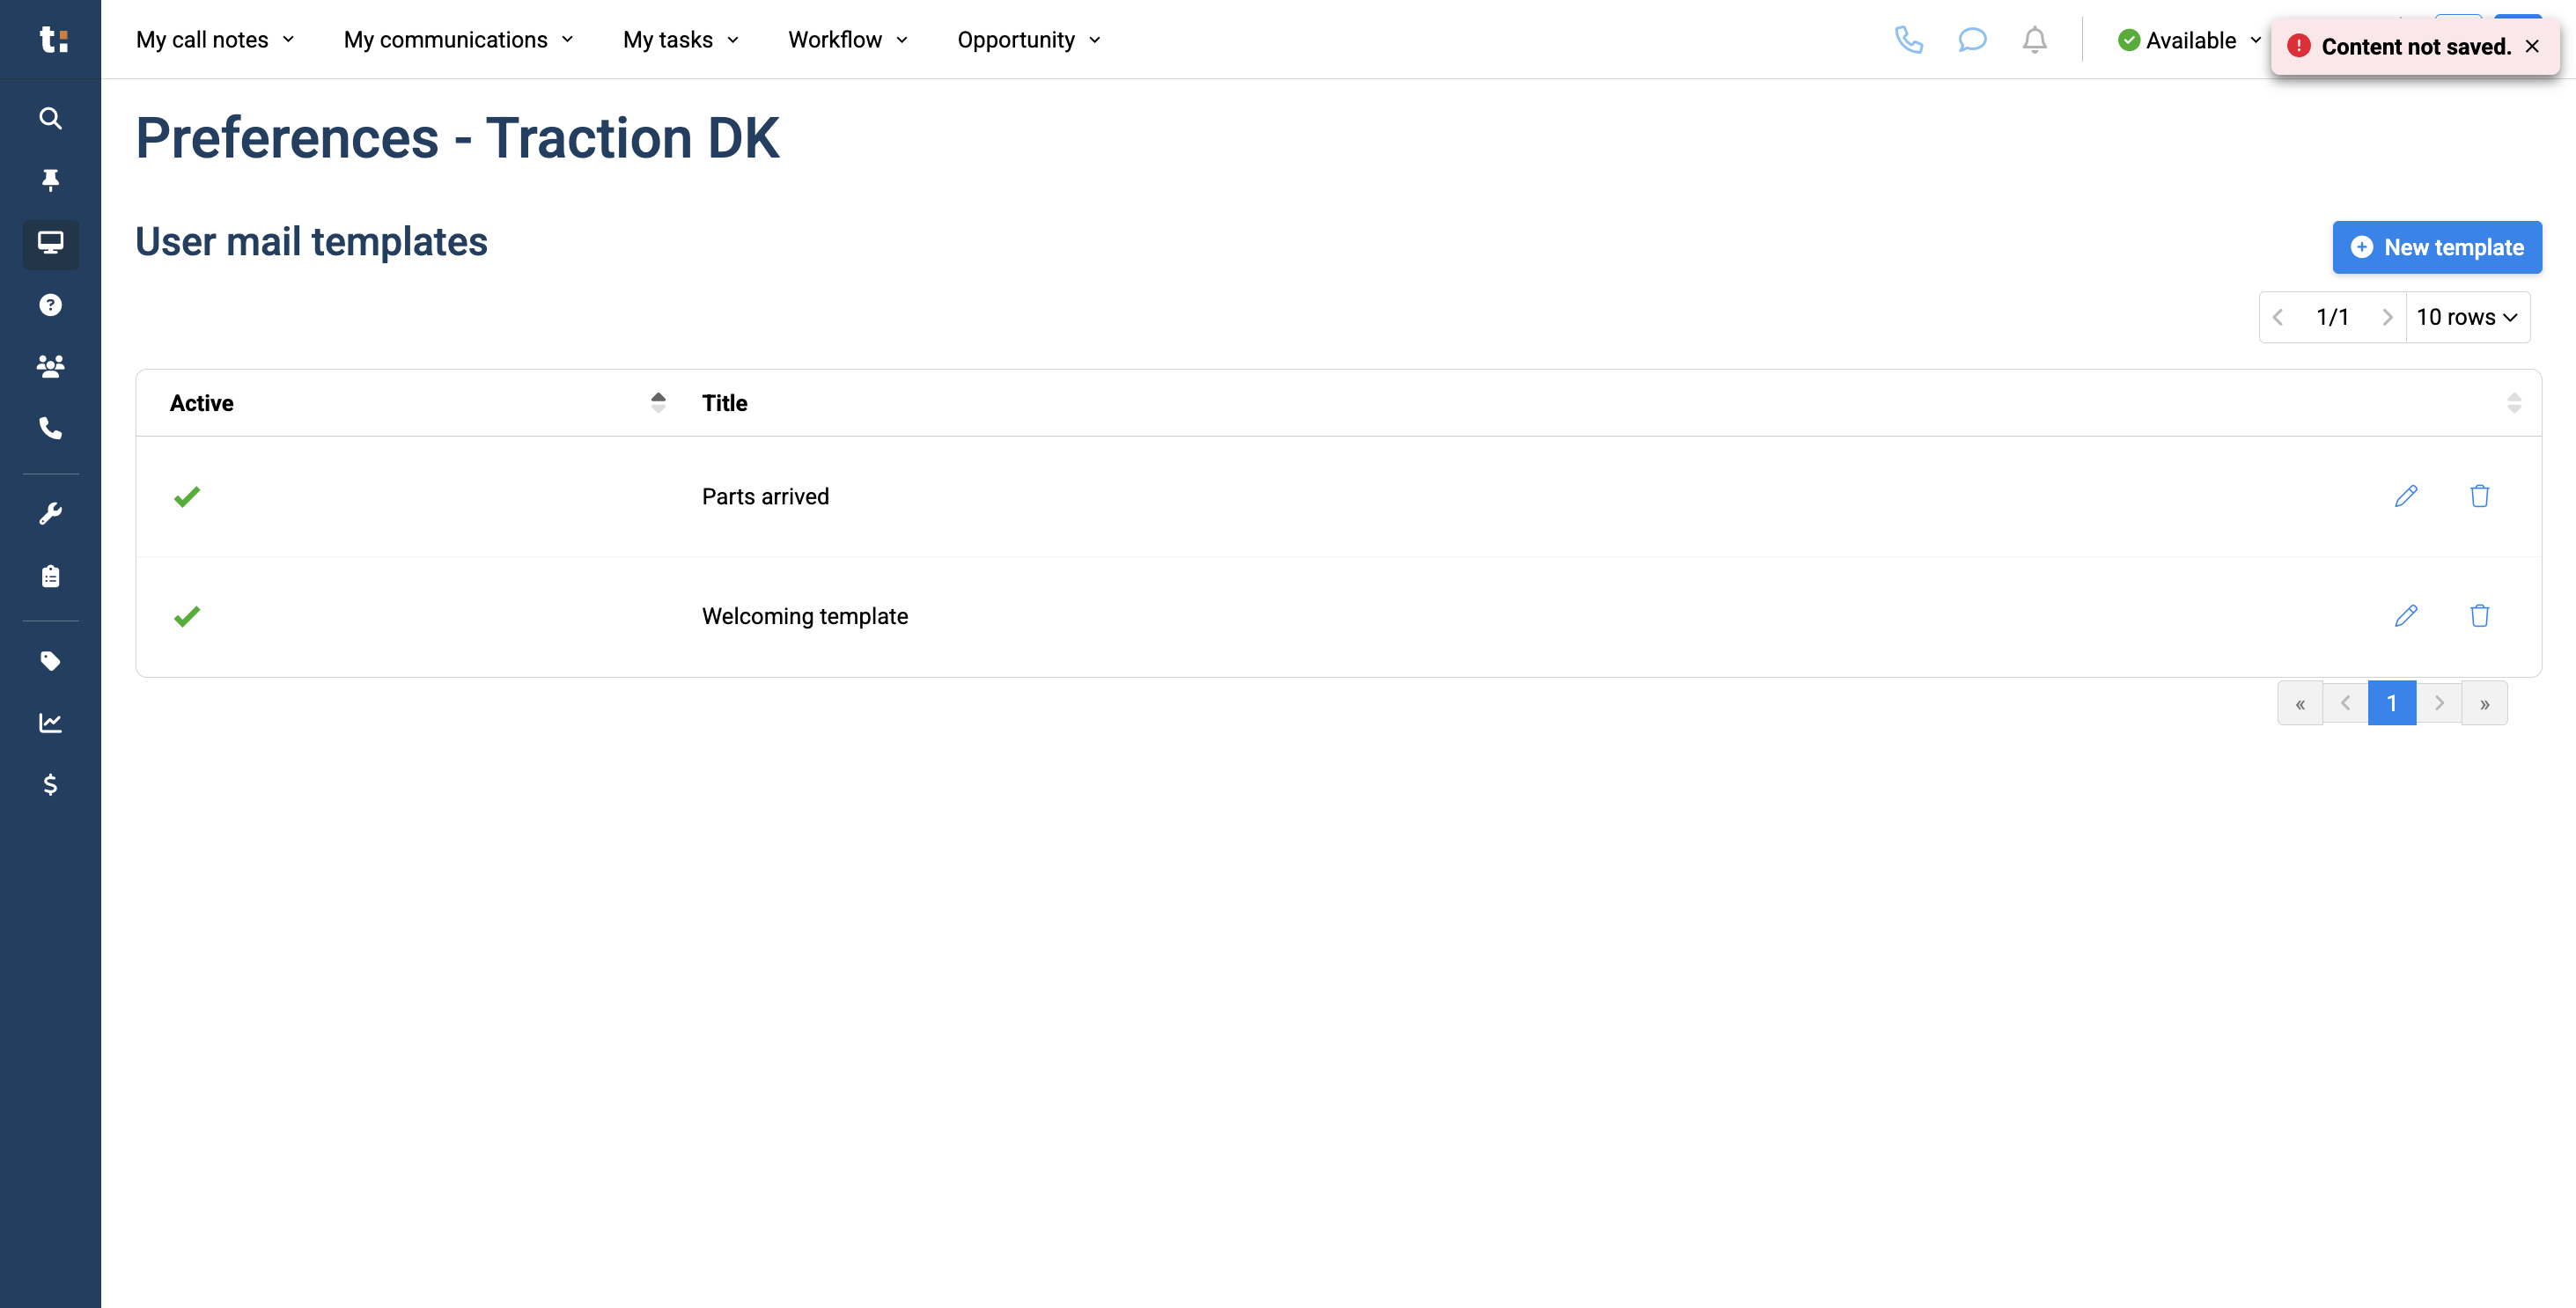Dismiss the Content not saved notification
The height and width of the screenshot is (1308, 2576).
click(x=2532, y=46)
